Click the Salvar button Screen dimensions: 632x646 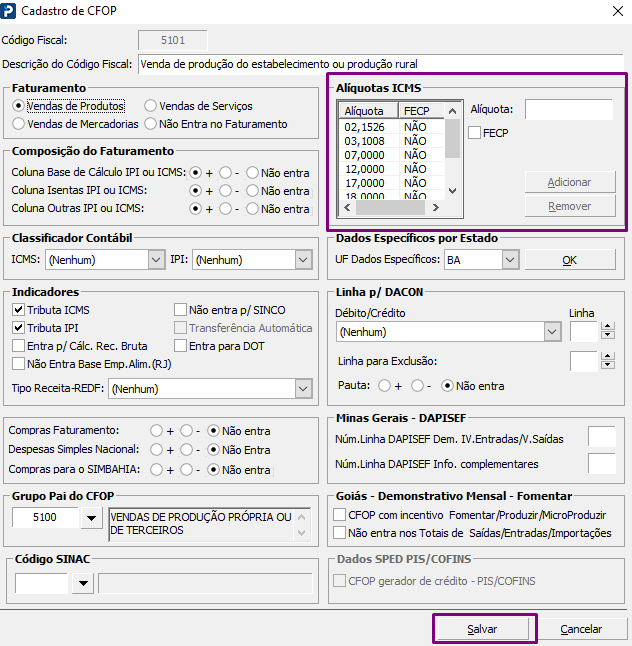pyautogui.click(x=482, y=629)
